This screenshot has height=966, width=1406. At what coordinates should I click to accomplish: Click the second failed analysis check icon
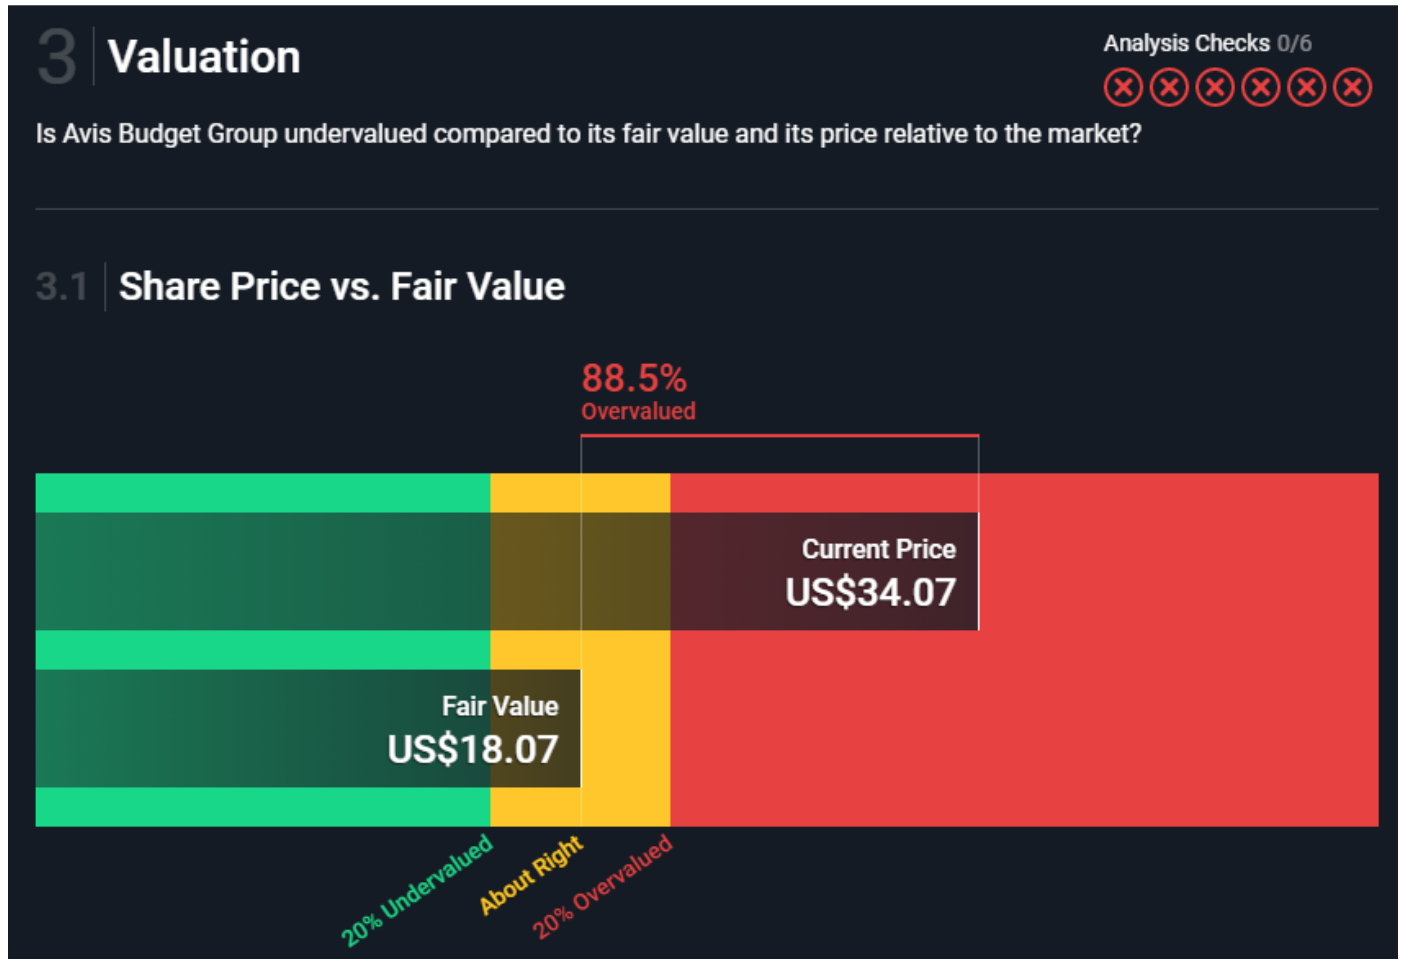coord(1169,88)
